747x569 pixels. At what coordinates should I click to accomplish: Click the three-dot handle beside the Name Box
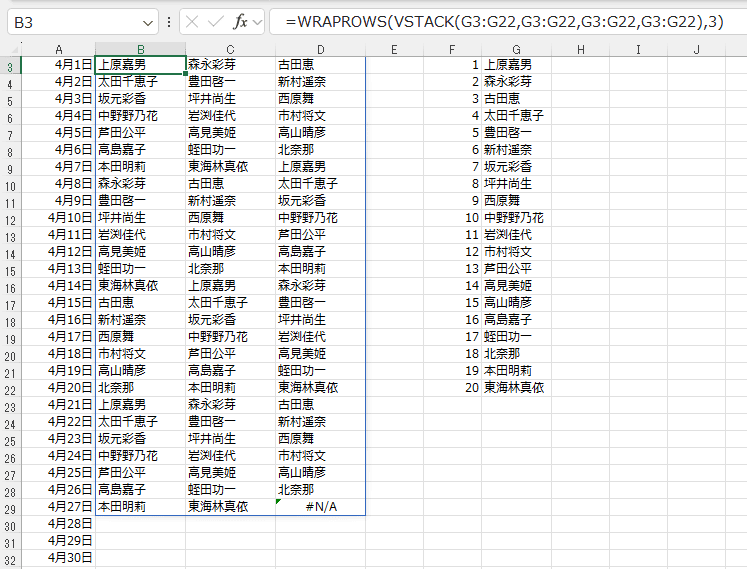[x=168, y=21]
